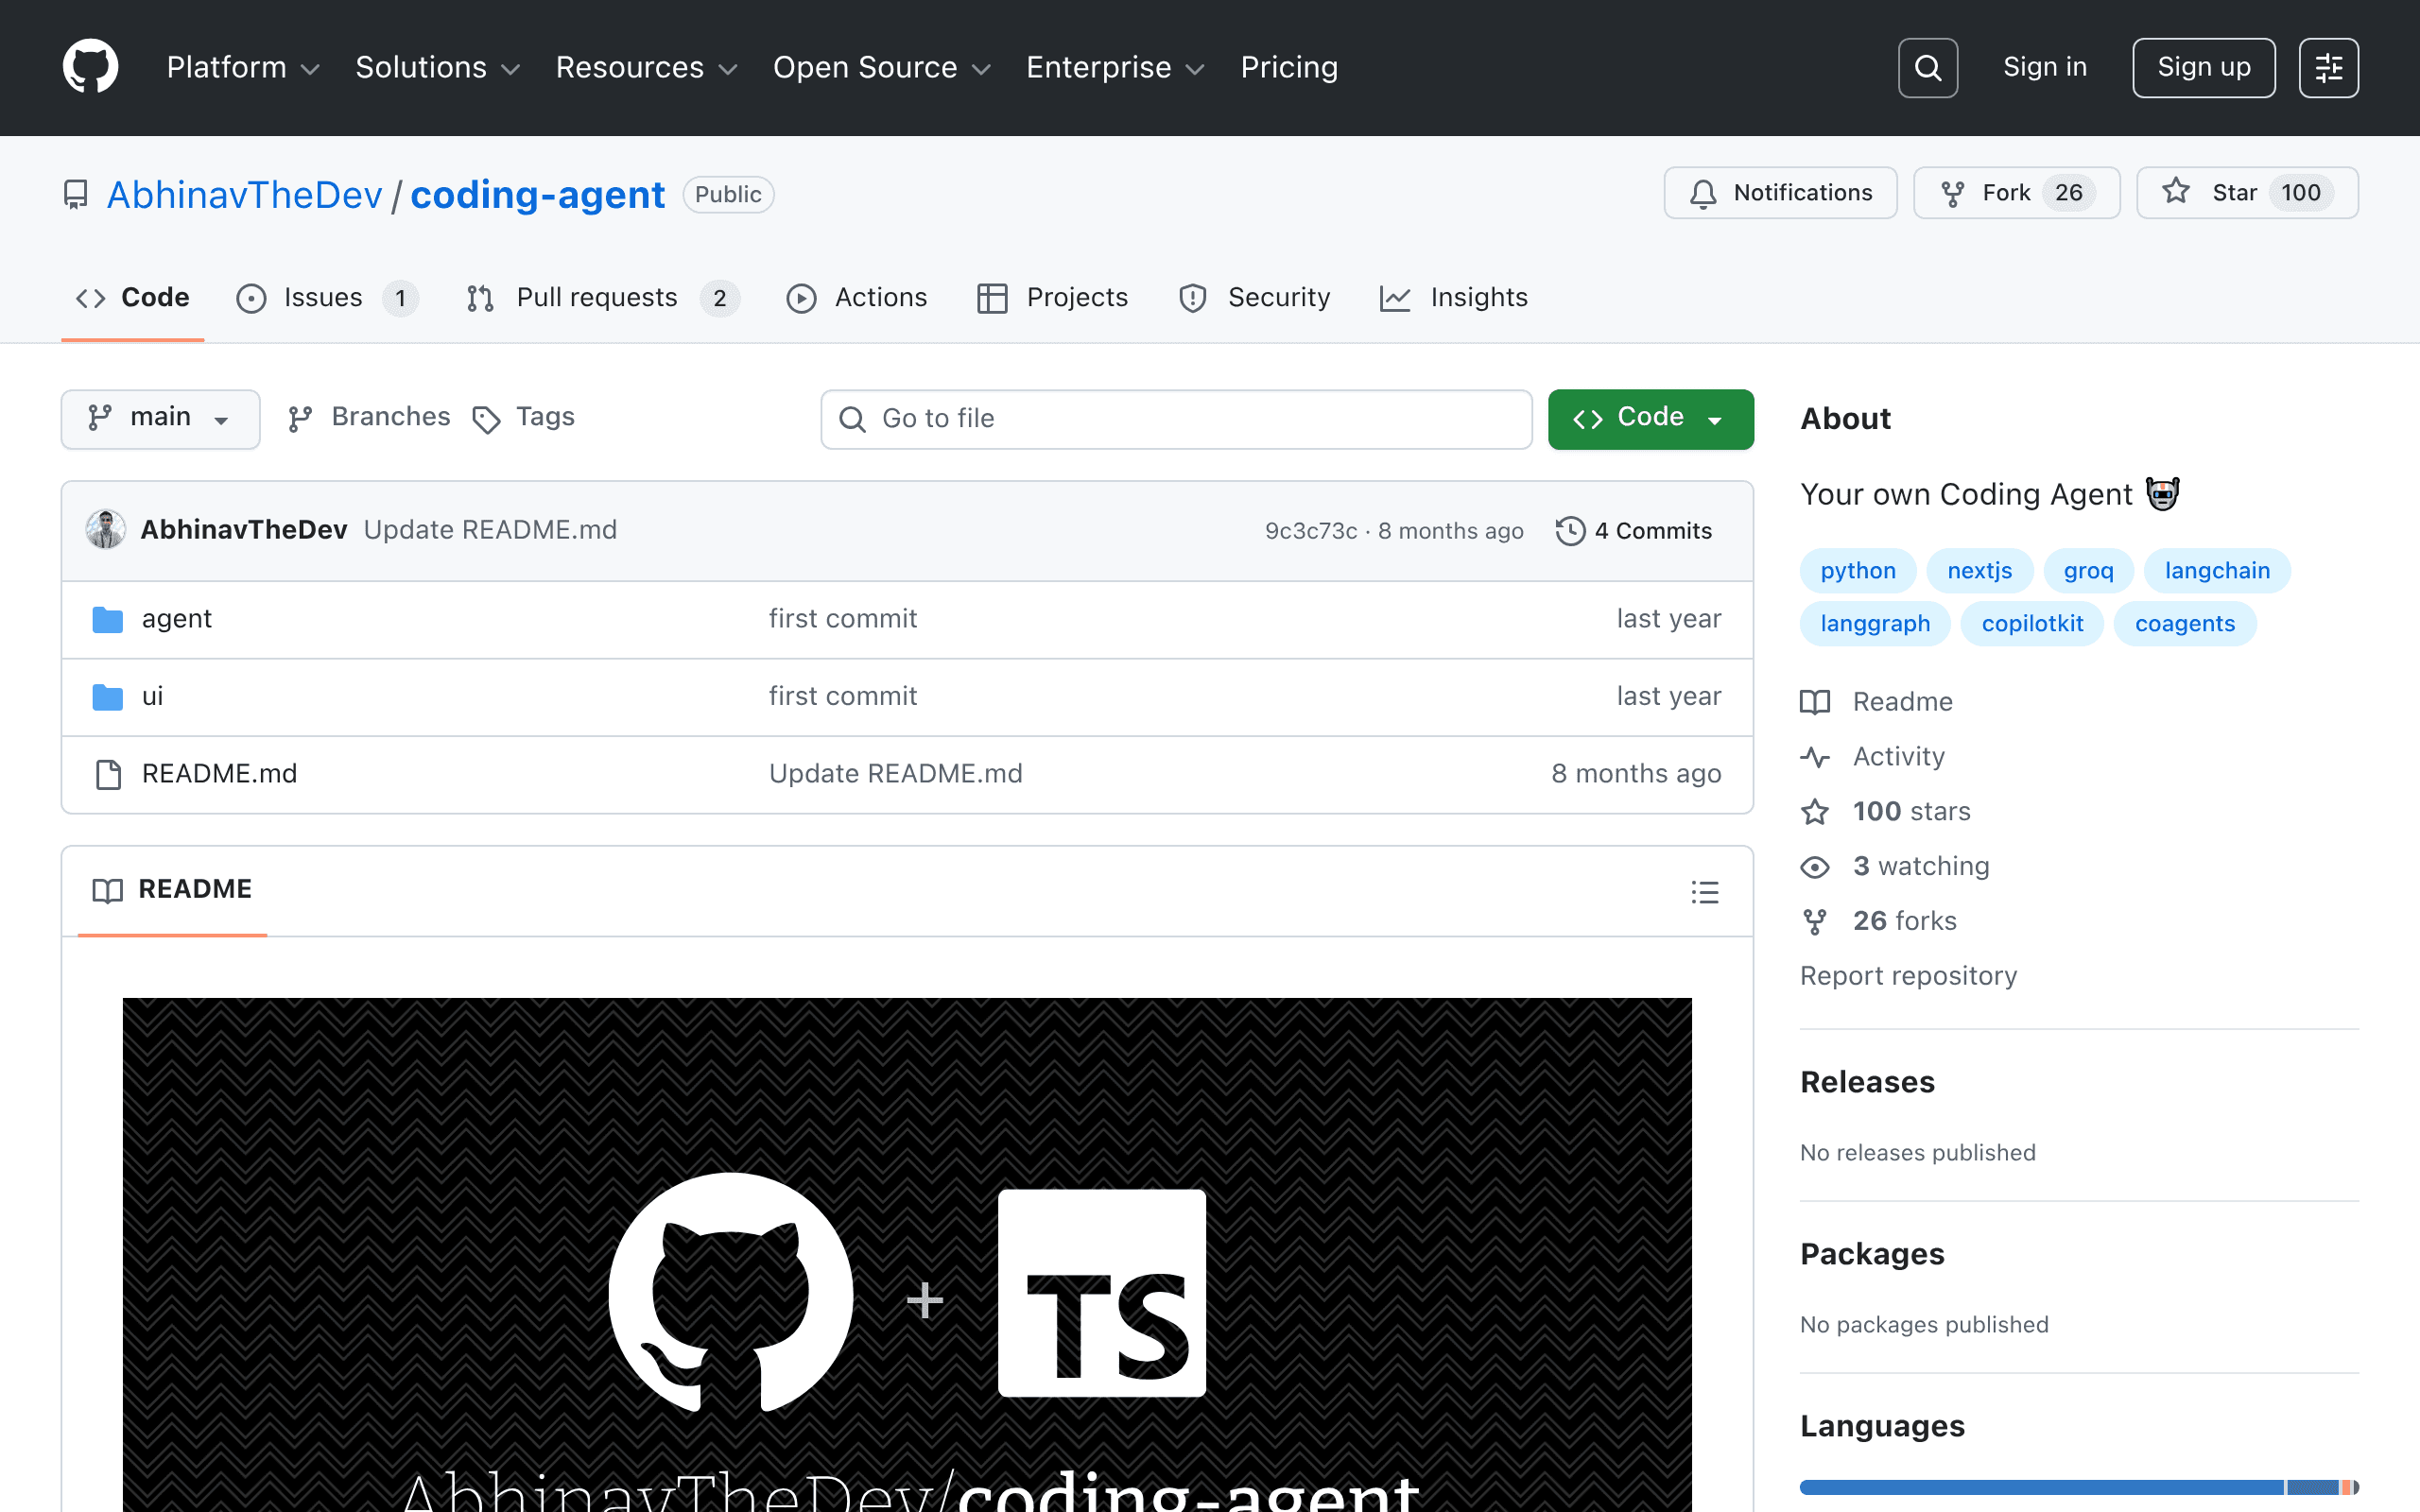
Task: Click the ui folder icon
Action: tap(108, 697)
